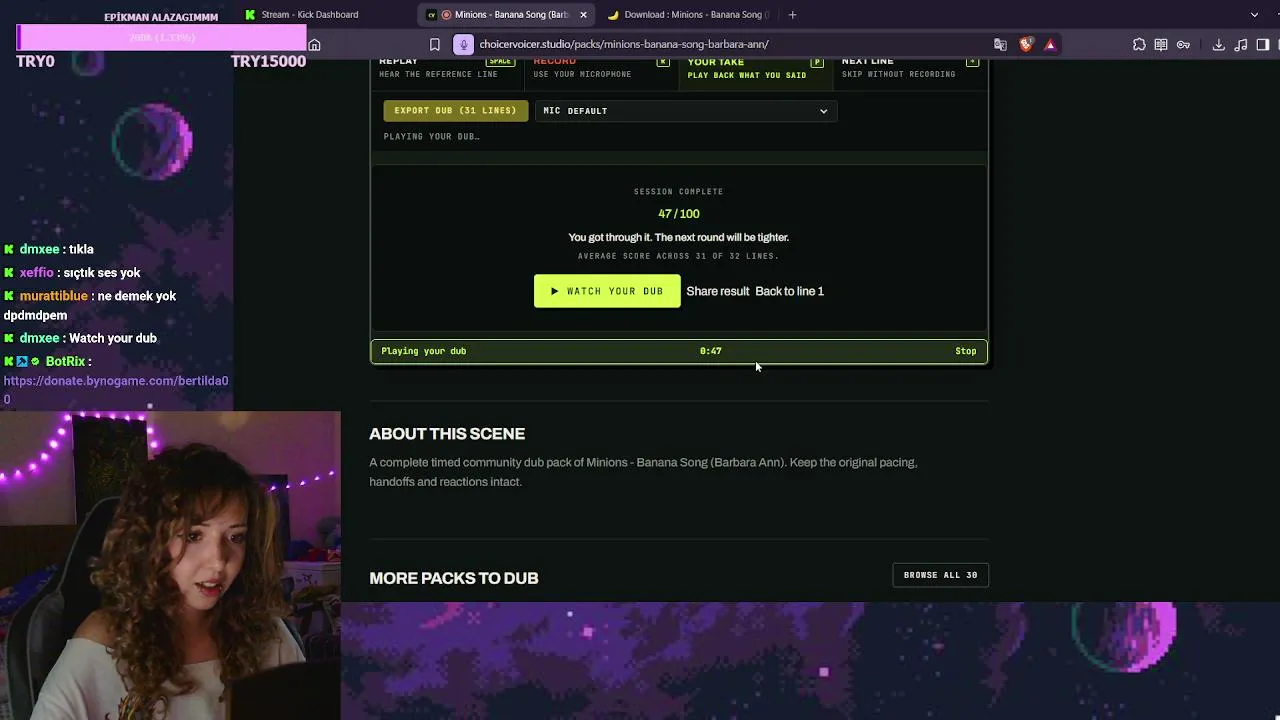Open the media control music note icon

pos(1241,44)
